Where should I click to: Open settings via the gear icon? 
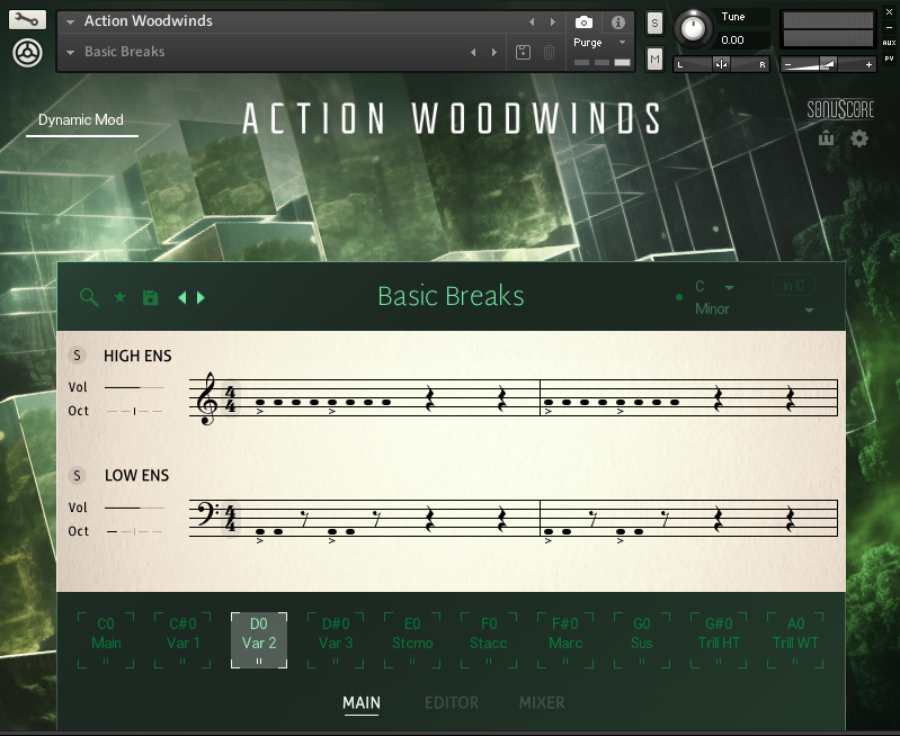(x=858, y=139)
